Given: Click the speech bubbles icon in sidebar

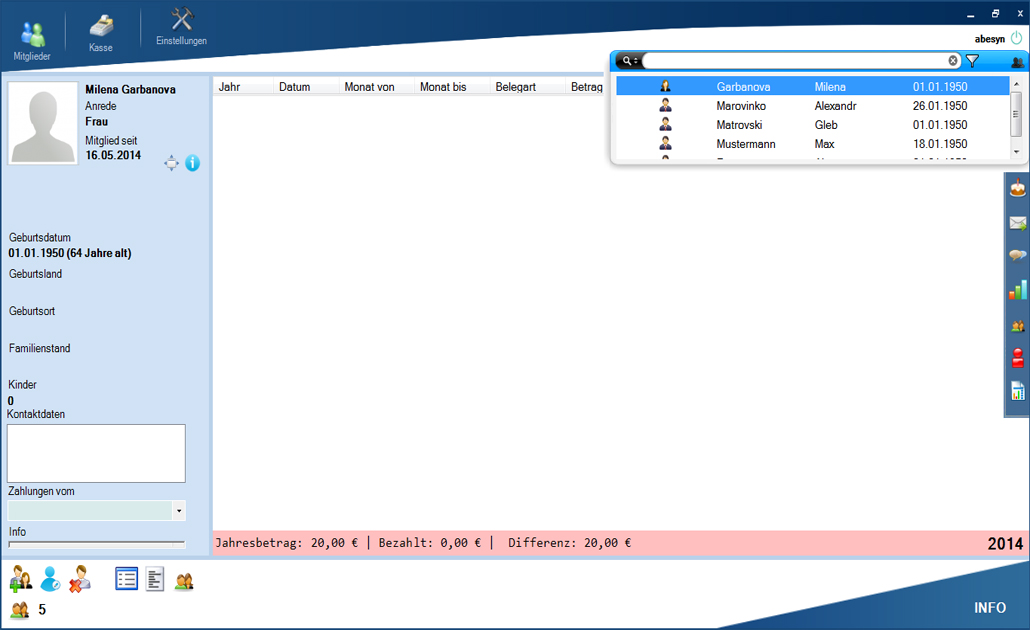Looking at the screenshot, I should pos(1018,256).
